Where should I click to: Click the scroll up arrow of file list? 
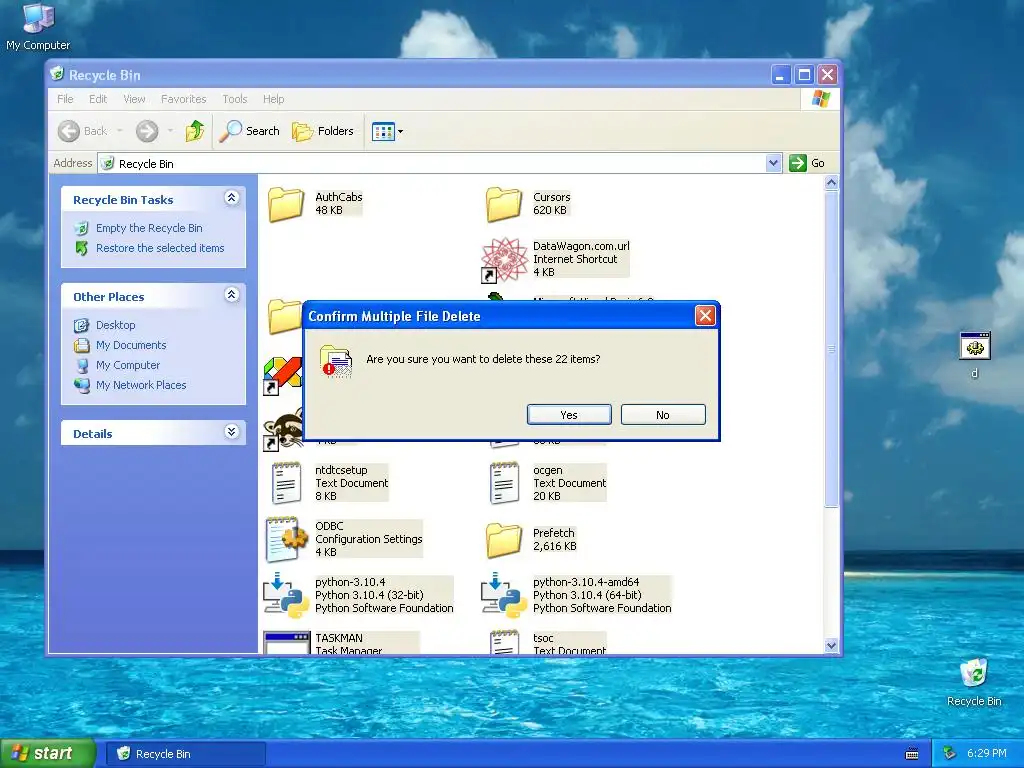pos(831,183)
